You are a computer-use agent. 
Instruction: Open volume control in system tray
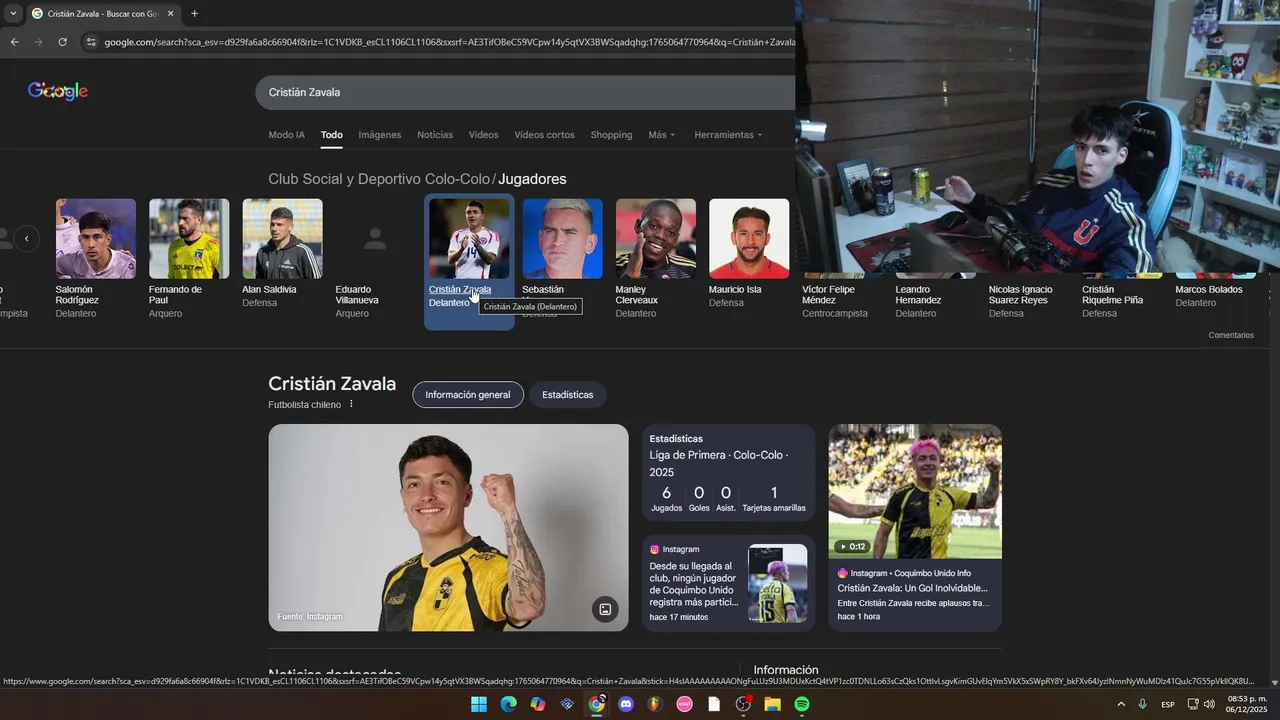coord(1209,704)
